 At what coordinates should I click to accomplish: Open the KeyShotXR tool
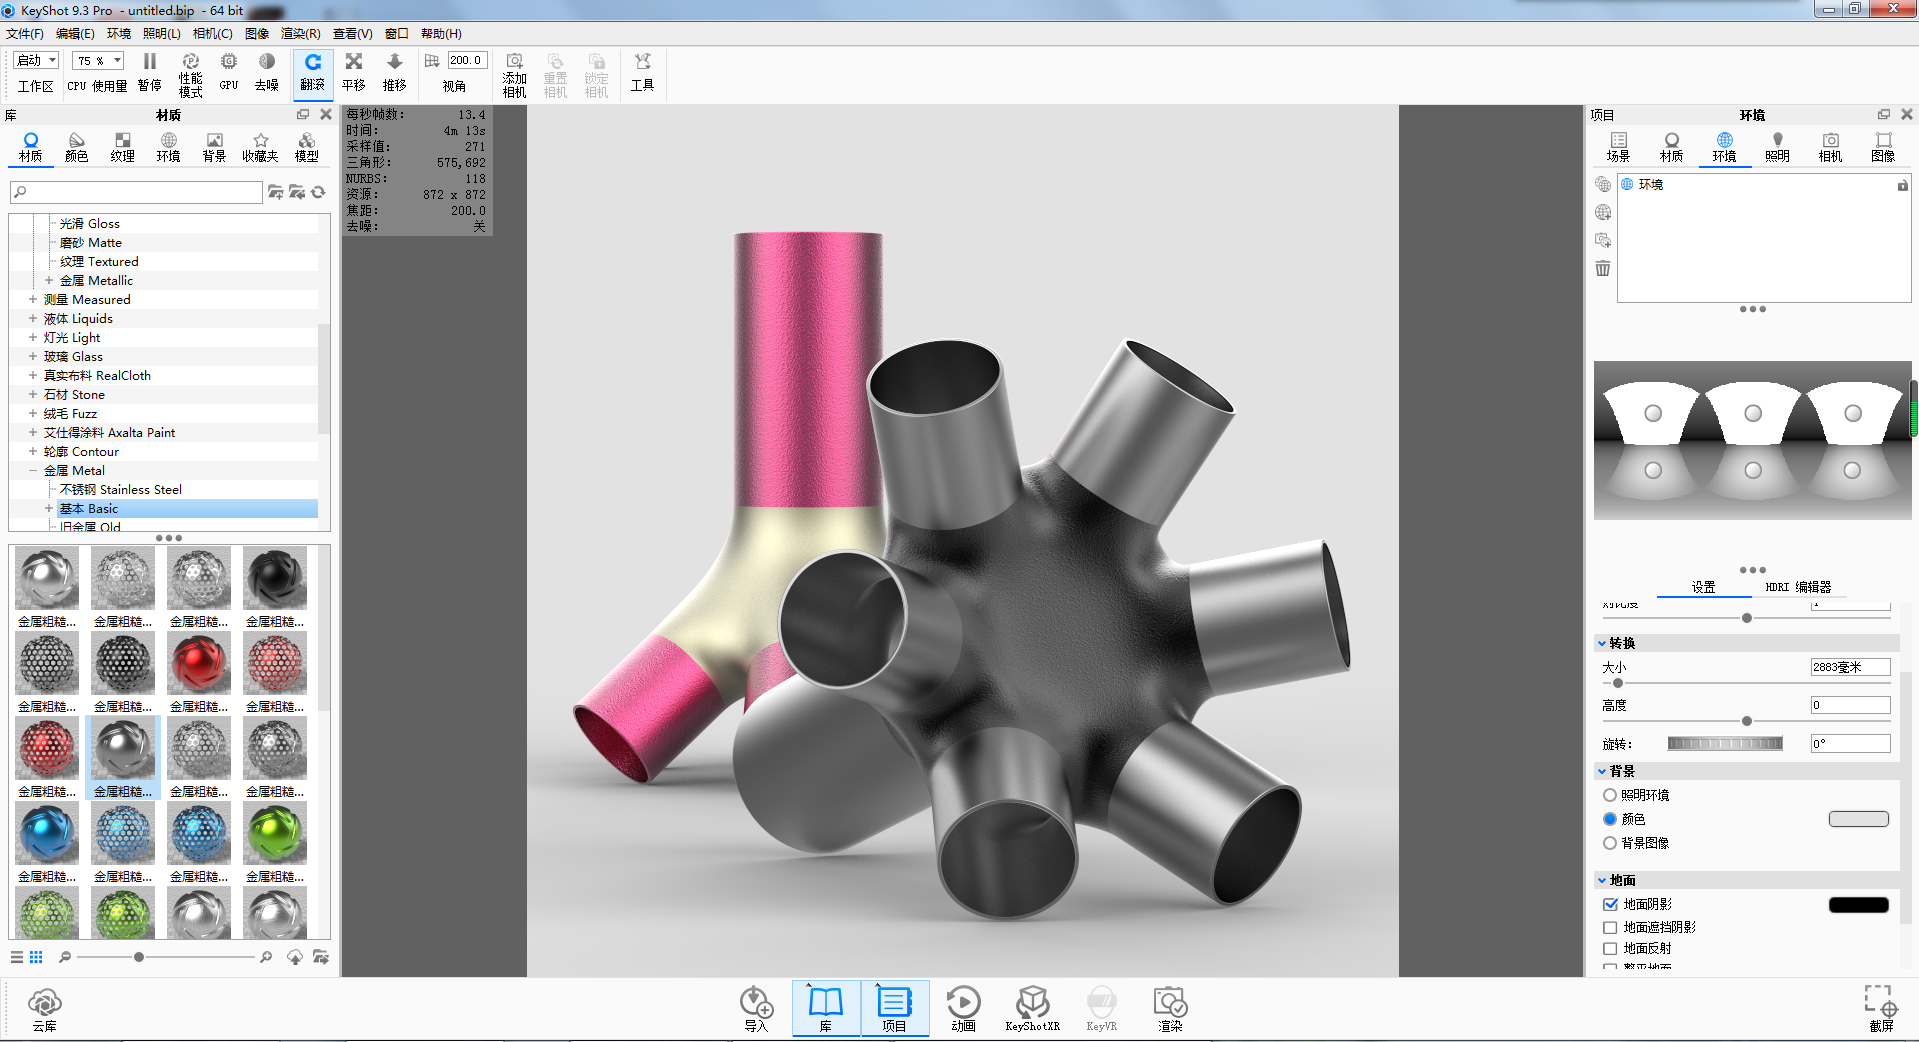click(1032, 1007)
